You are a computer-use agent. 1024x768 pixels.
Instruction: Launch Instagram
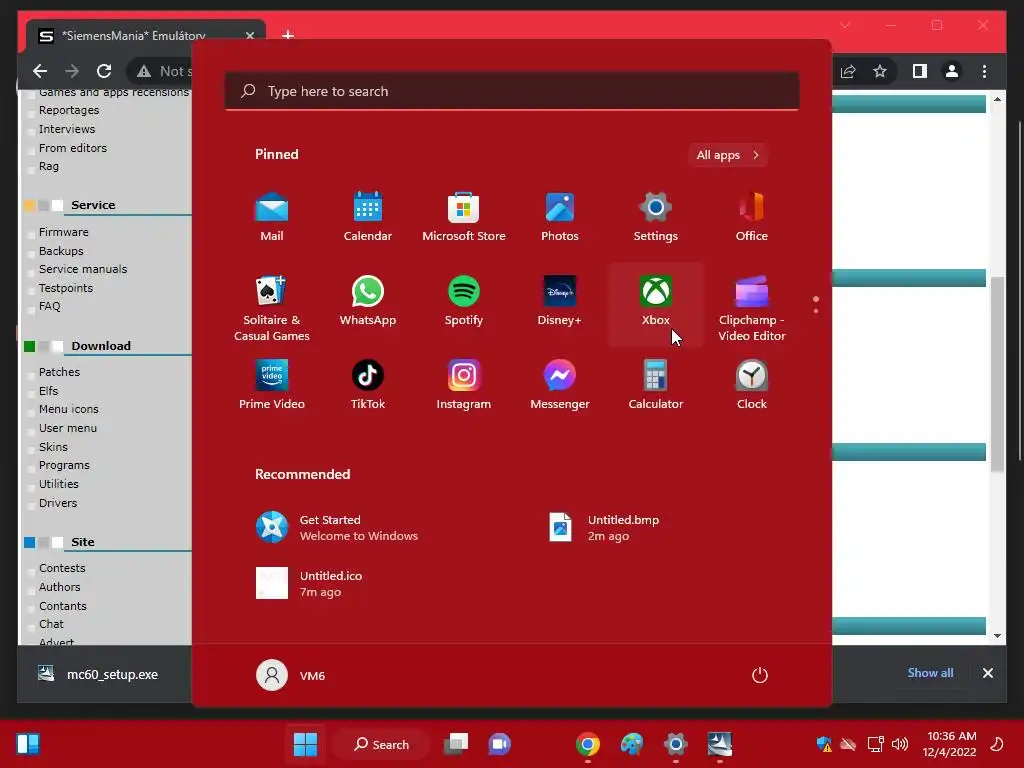pos(464,385)
